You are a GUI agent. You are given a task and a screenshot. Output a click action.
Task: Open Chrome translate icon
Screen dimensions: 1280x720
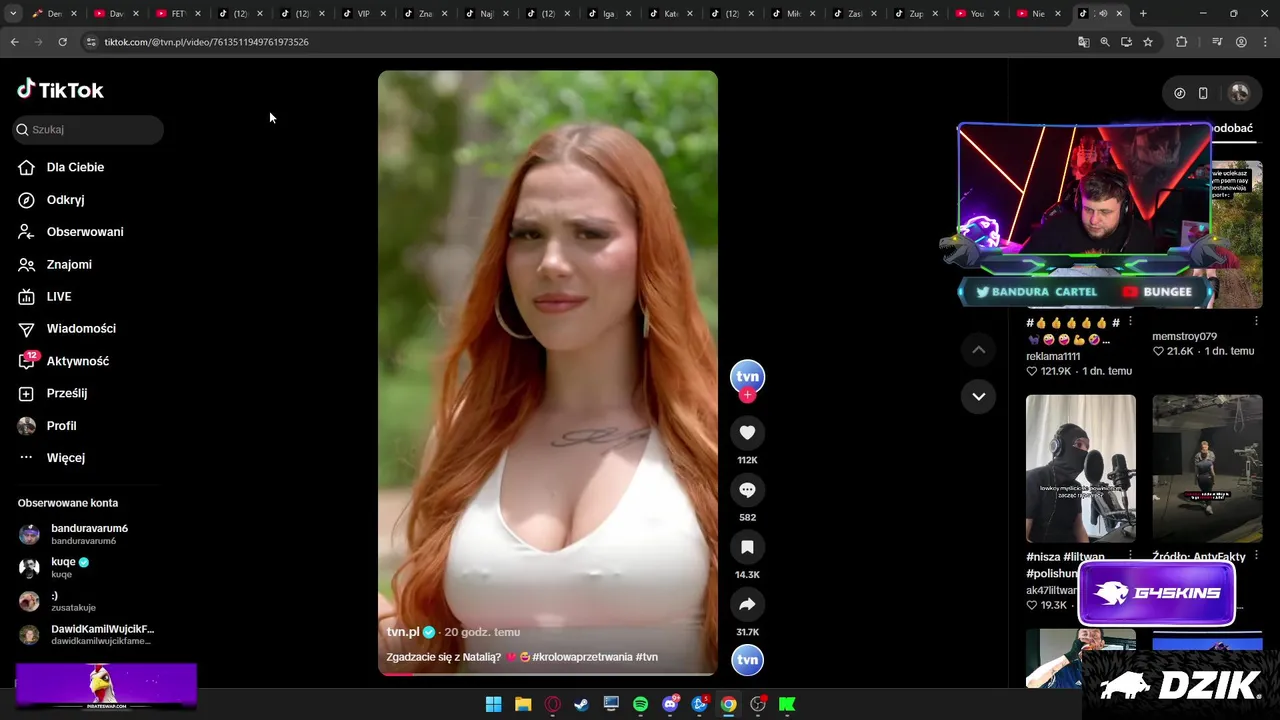1083,42
